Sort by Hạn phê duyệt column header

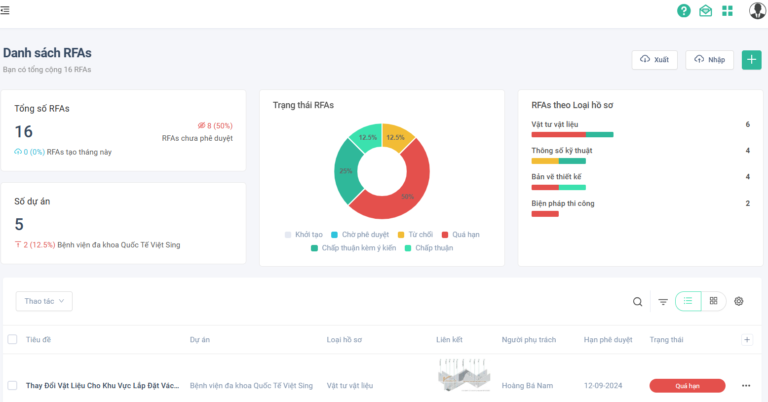[608, 339]
